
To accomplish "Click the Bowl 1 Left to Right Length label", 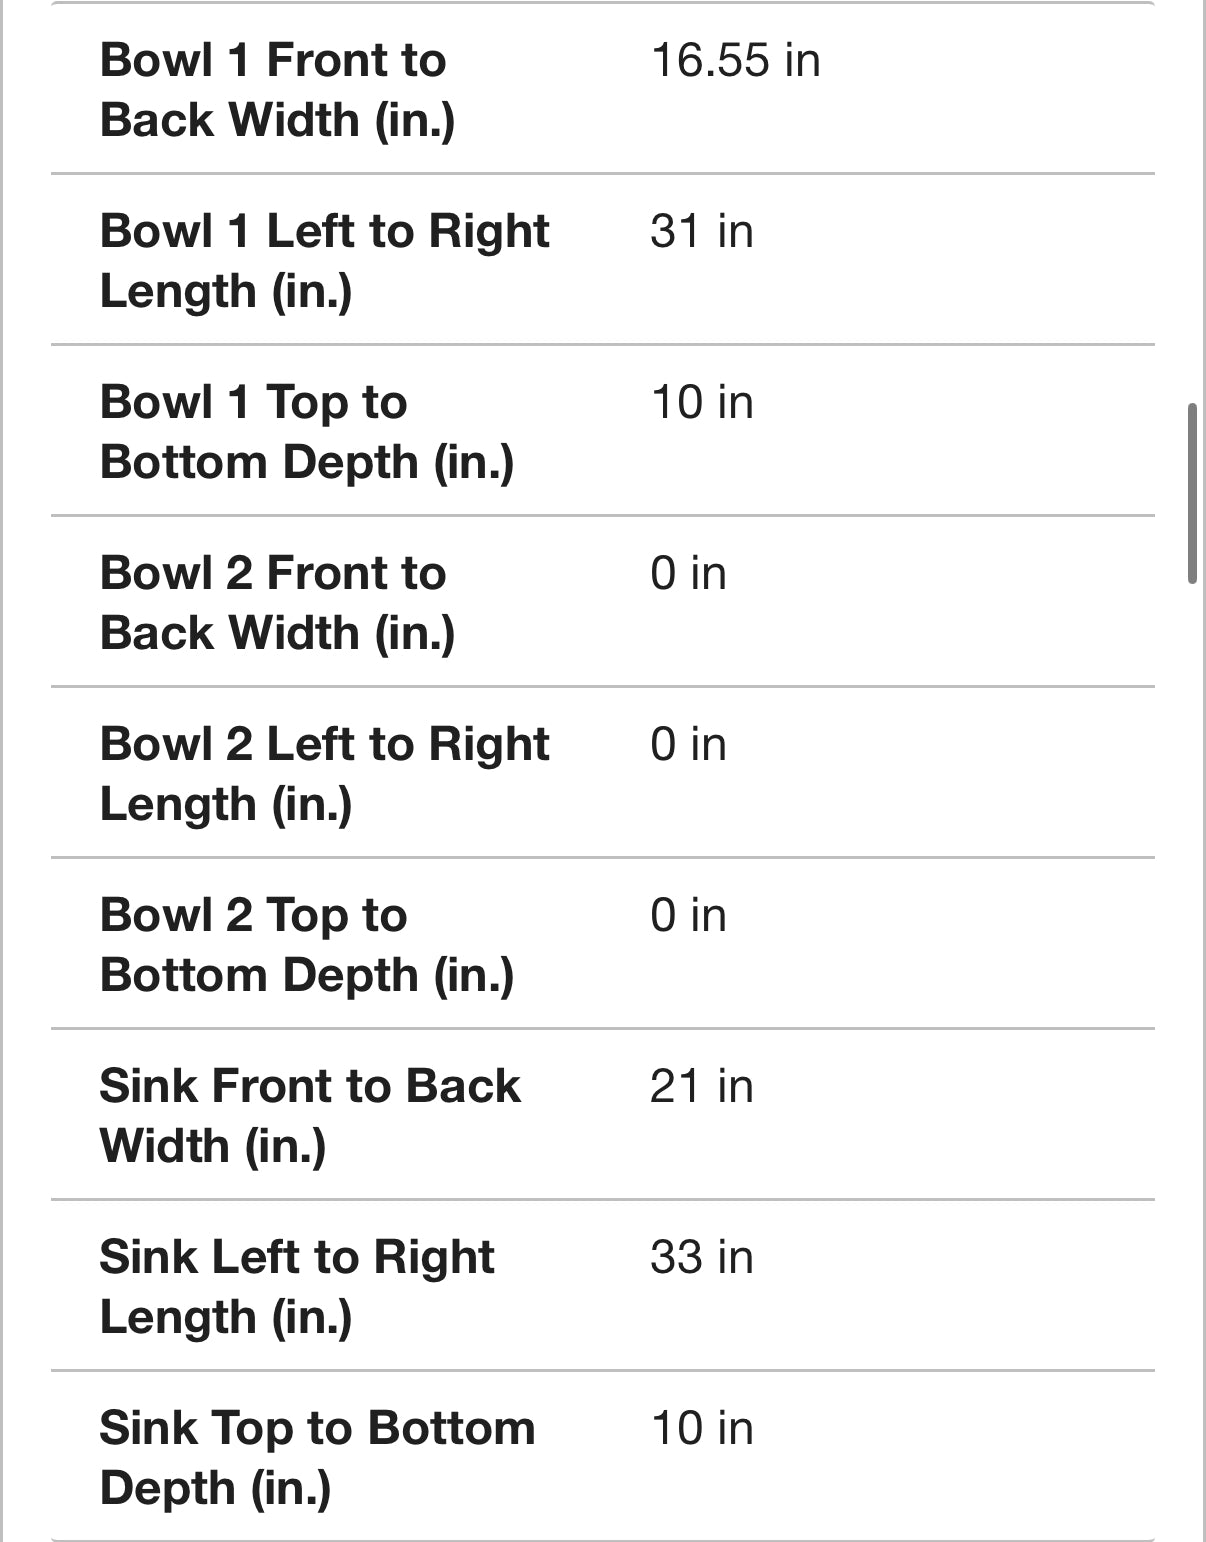I will 324,261.
